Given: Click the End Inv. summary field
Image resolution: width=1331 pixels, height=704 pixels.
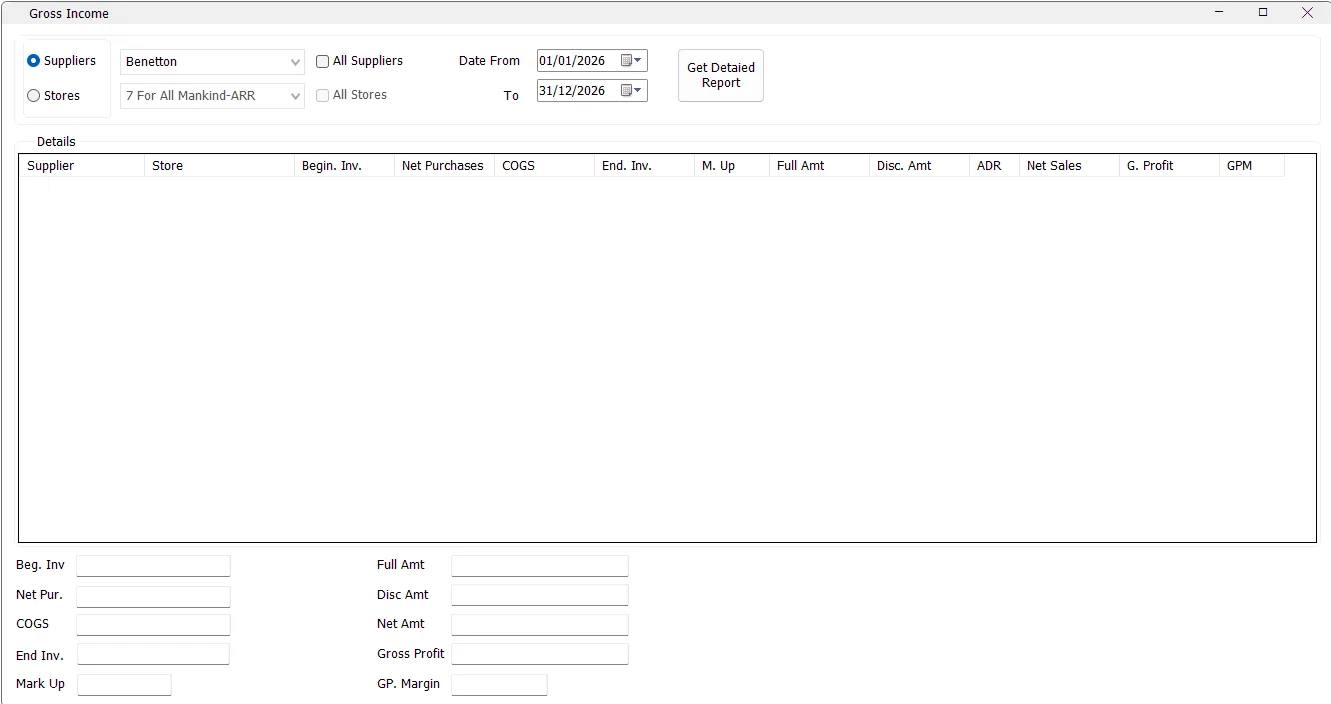Looking at the screenshot, I should coord(154,655).
